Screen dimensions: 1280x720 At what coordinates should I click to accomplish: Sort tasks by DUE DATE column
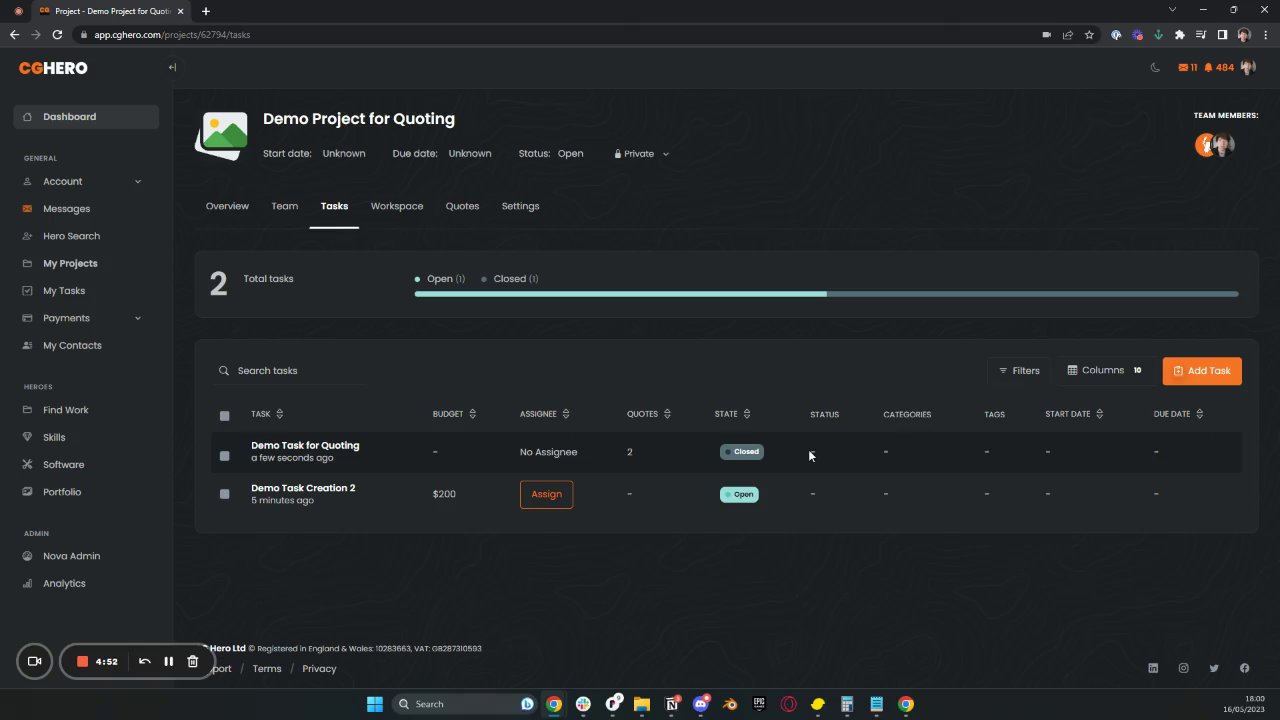[1179, 414]
